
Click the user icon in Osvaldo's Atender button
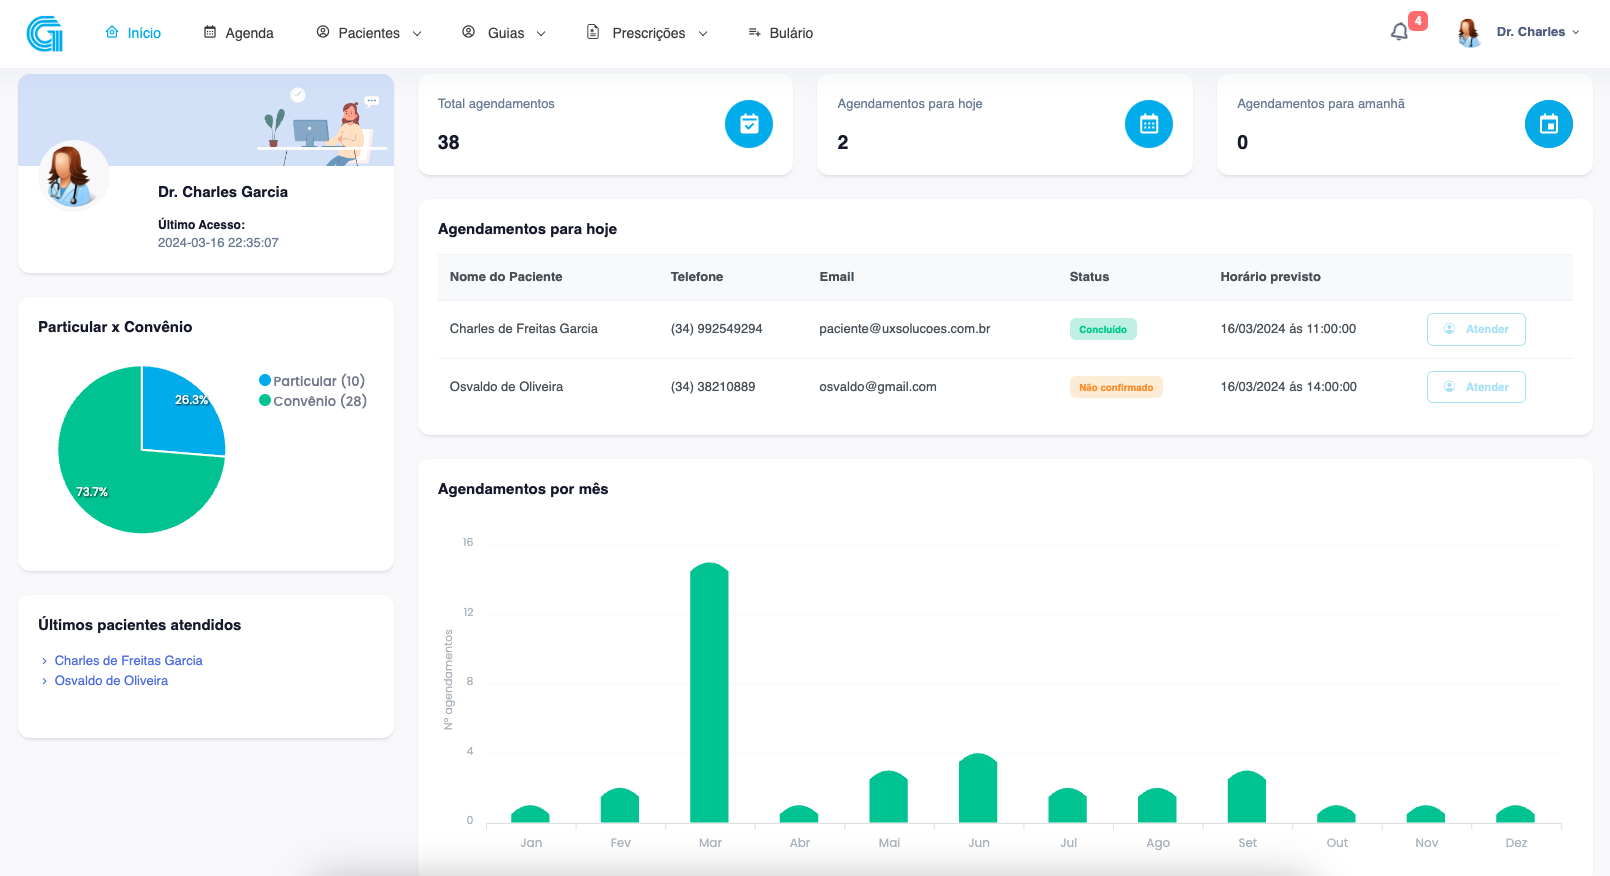click(1449, 387)
